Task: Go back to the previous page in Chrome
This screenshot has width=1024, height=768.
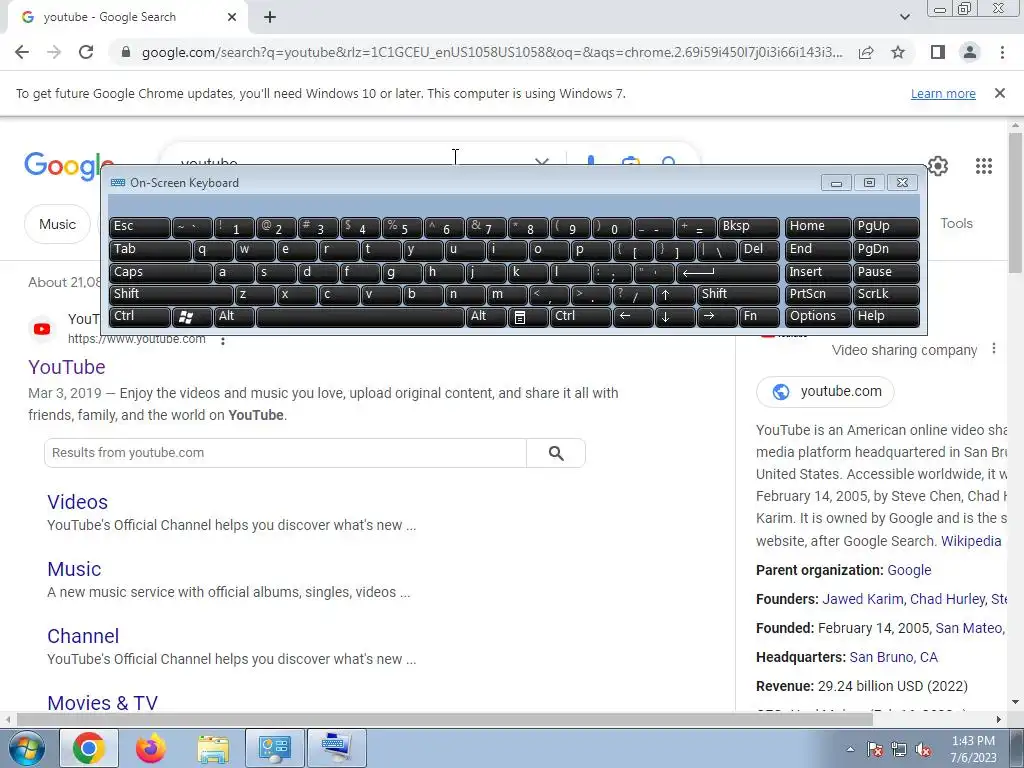Action: coord(22,52)
